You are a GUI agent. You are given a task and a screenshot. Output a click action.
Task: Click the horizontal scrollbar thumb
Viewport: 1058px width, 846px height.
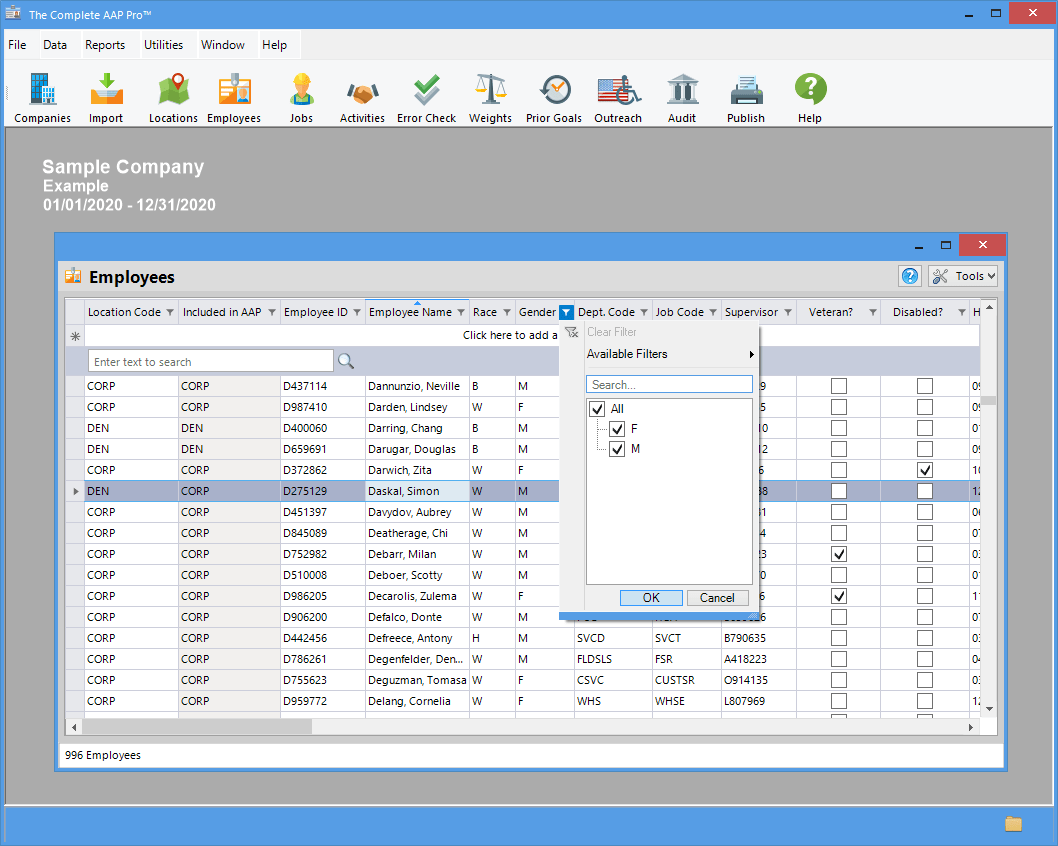click(x=197, y=727)
